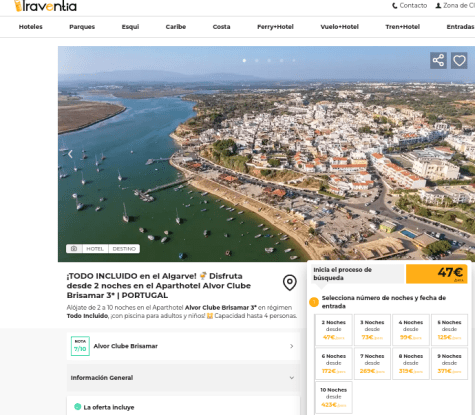
Task: Open the Vuelo+Hotel menu
Action: (x=339, y=27)
